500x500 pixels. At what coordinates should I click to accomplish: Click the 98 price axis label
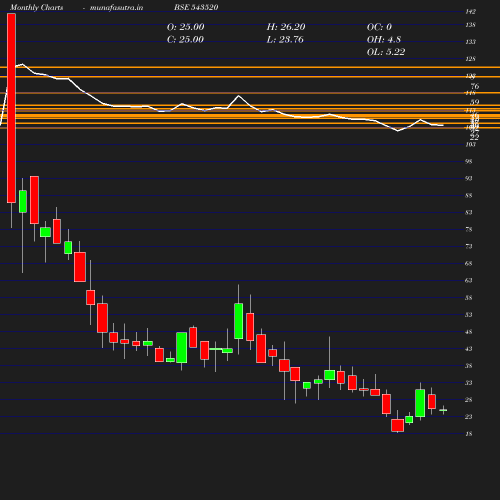[469, 161]
